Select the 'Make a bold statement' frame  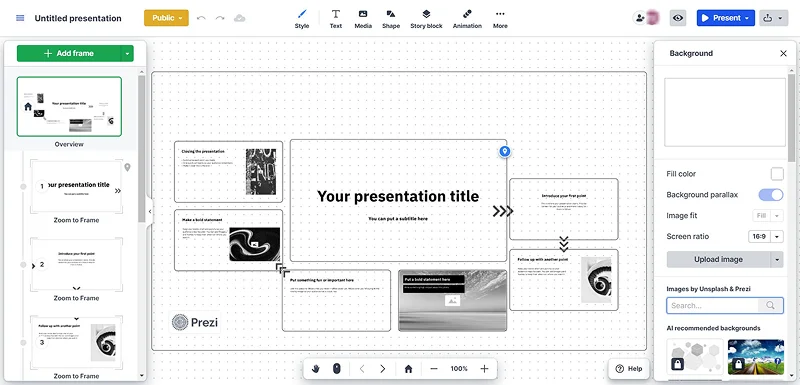coord(229,240)
